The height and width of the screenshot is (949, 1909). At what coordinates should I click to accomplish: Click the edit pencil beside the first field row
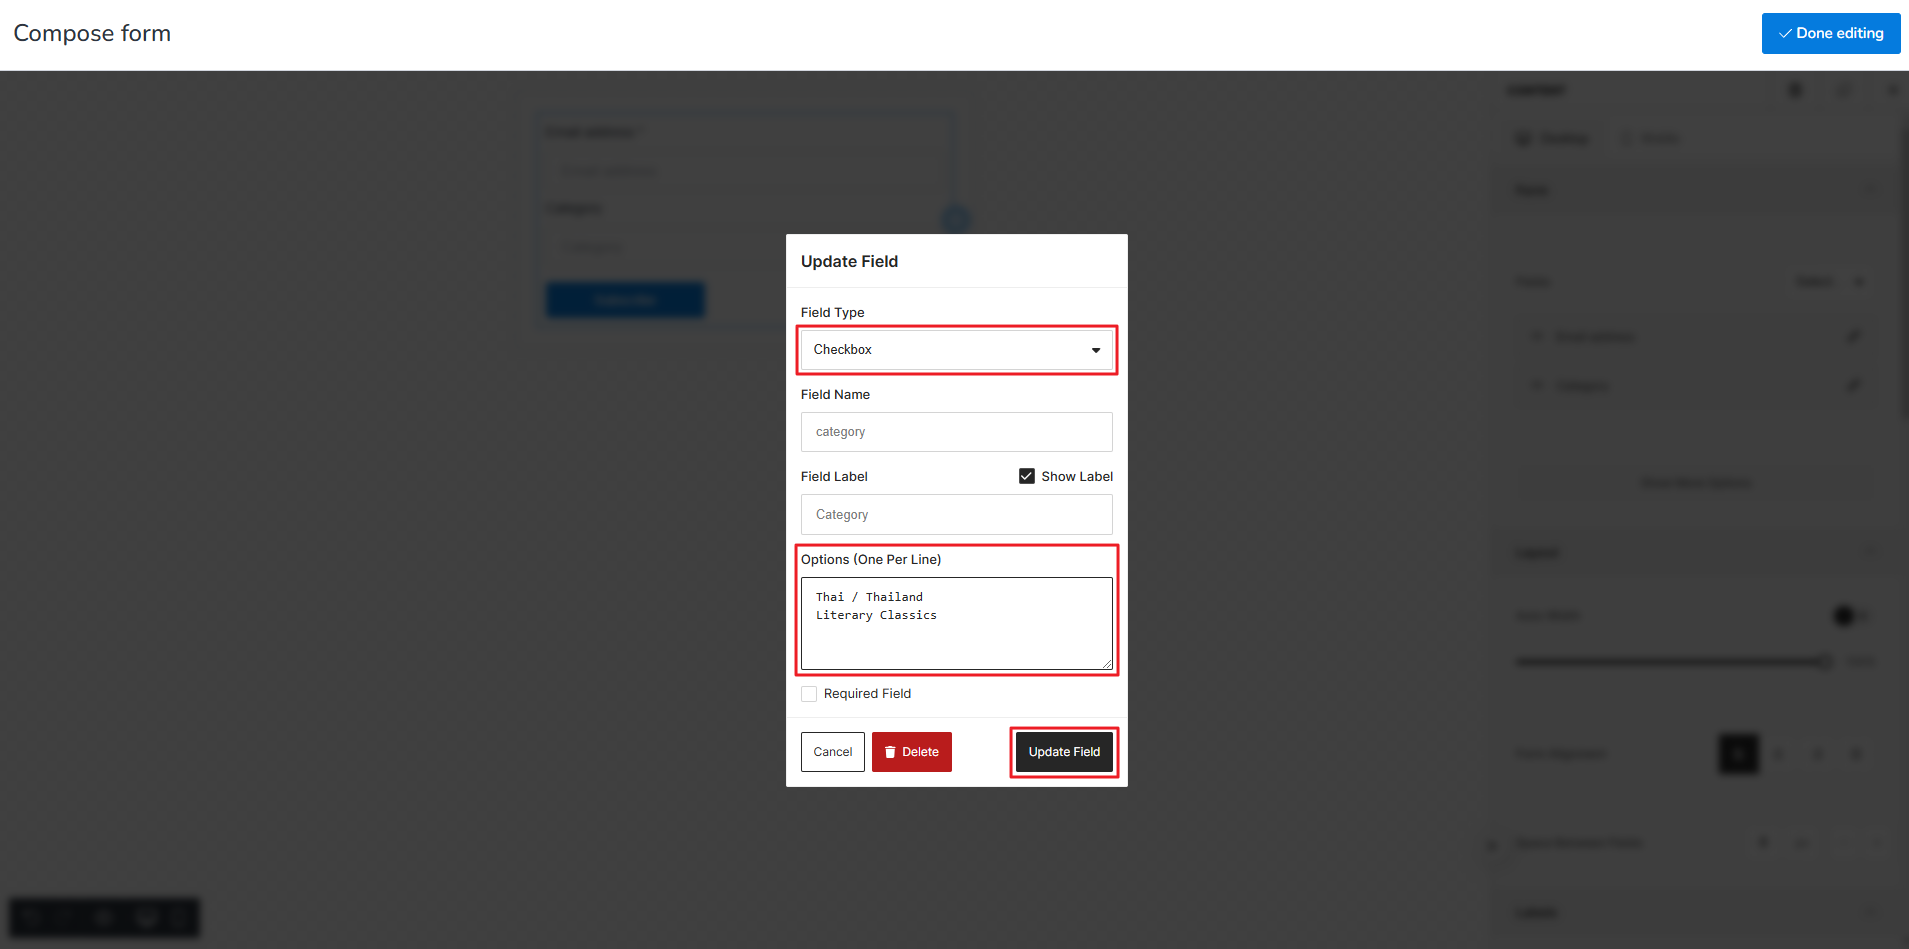tap(1853, 337)
